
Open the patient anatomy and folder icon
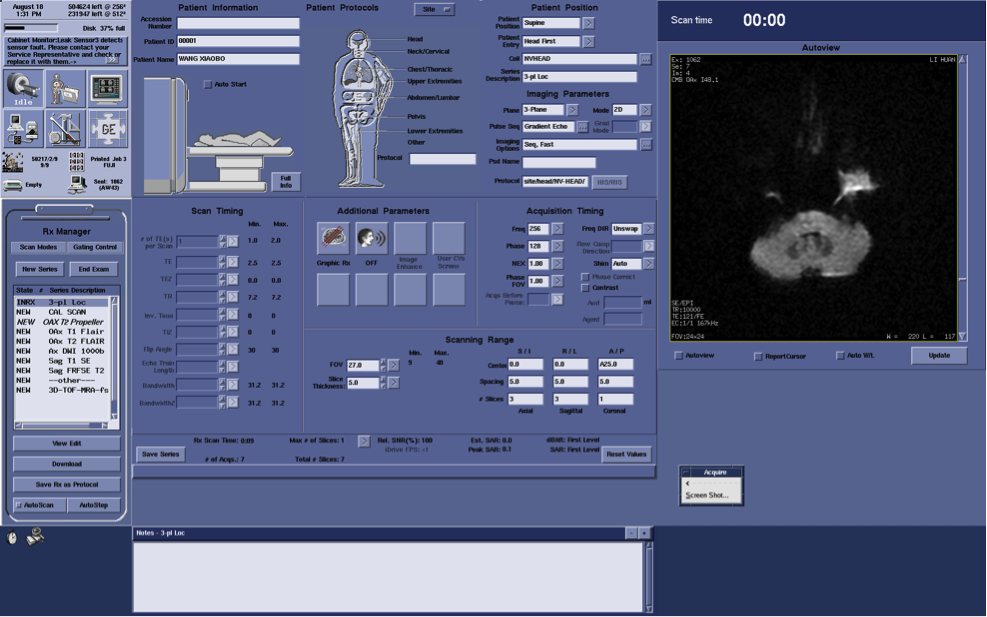pyautogui.click(x=66, y=88)
